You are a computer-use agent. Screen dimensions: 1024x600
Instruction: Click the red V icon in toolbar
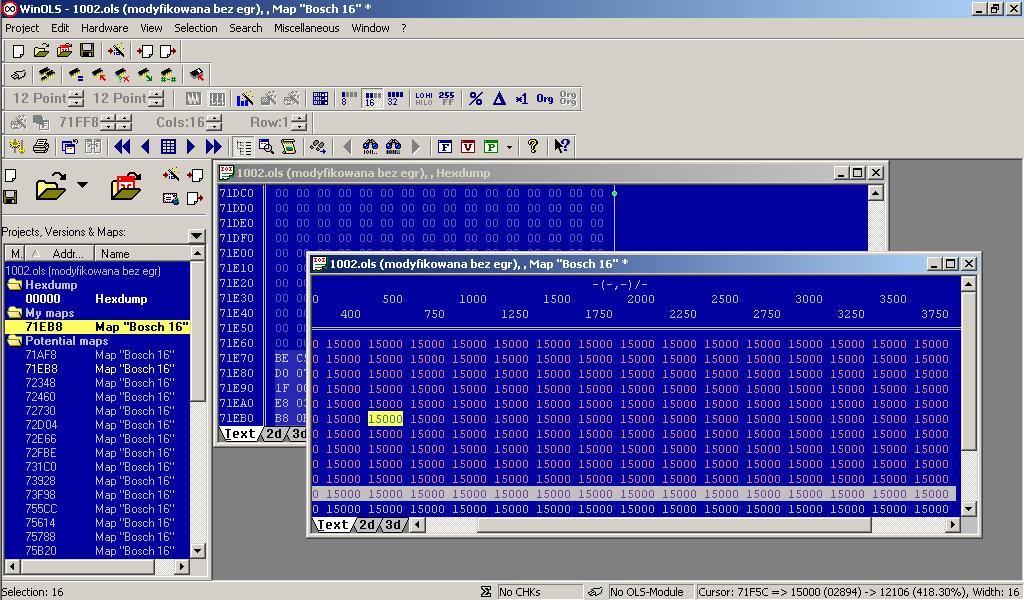[468, 146]
